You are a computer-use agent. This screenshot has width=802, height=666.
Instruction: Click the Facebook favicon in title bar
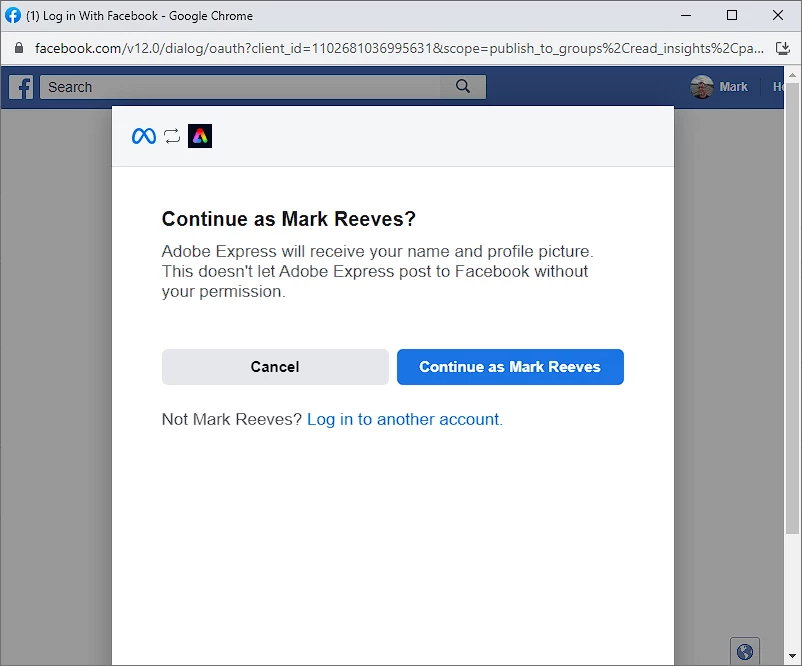point(13,15)
